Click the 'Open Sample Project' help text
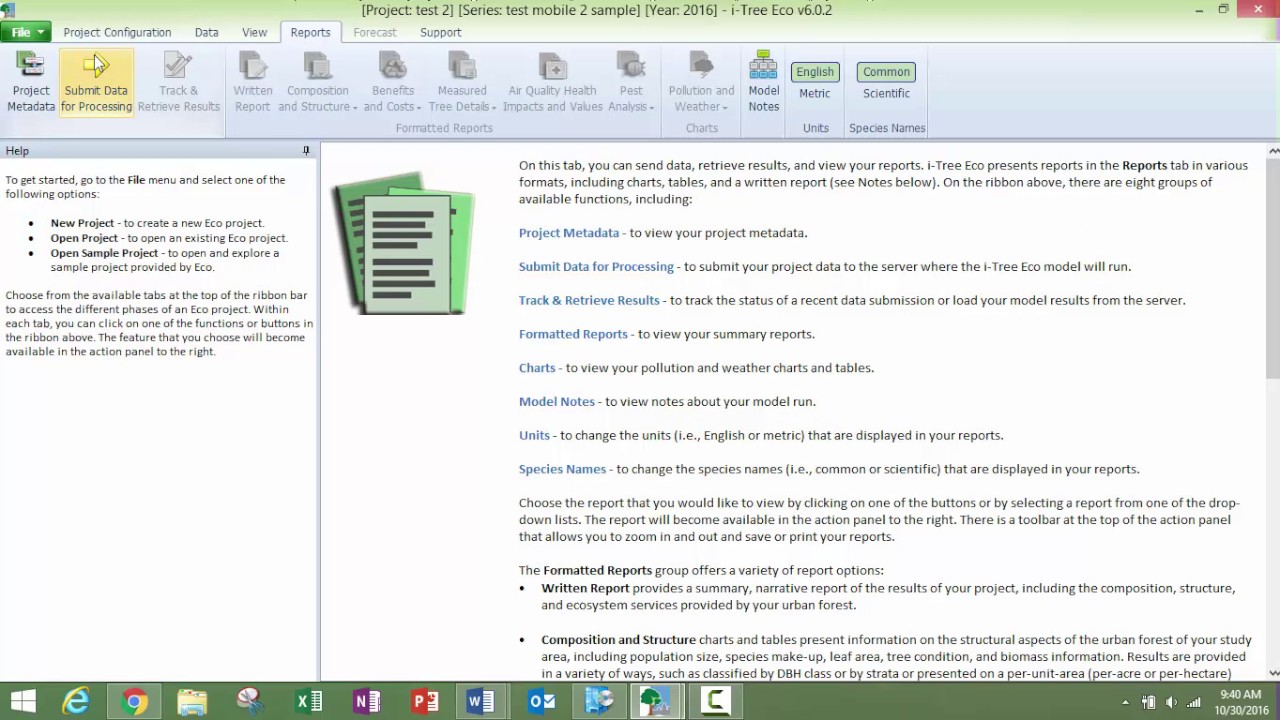Screen dimensions: 1280x720 (105, 253)
